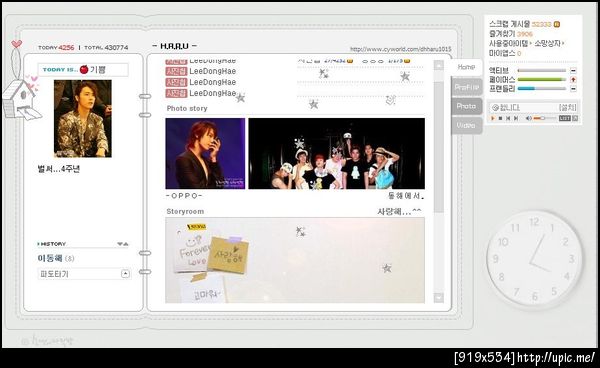
Task: Open third 사진첩 LeeDongHae entry
Action: tap(201, 82)
